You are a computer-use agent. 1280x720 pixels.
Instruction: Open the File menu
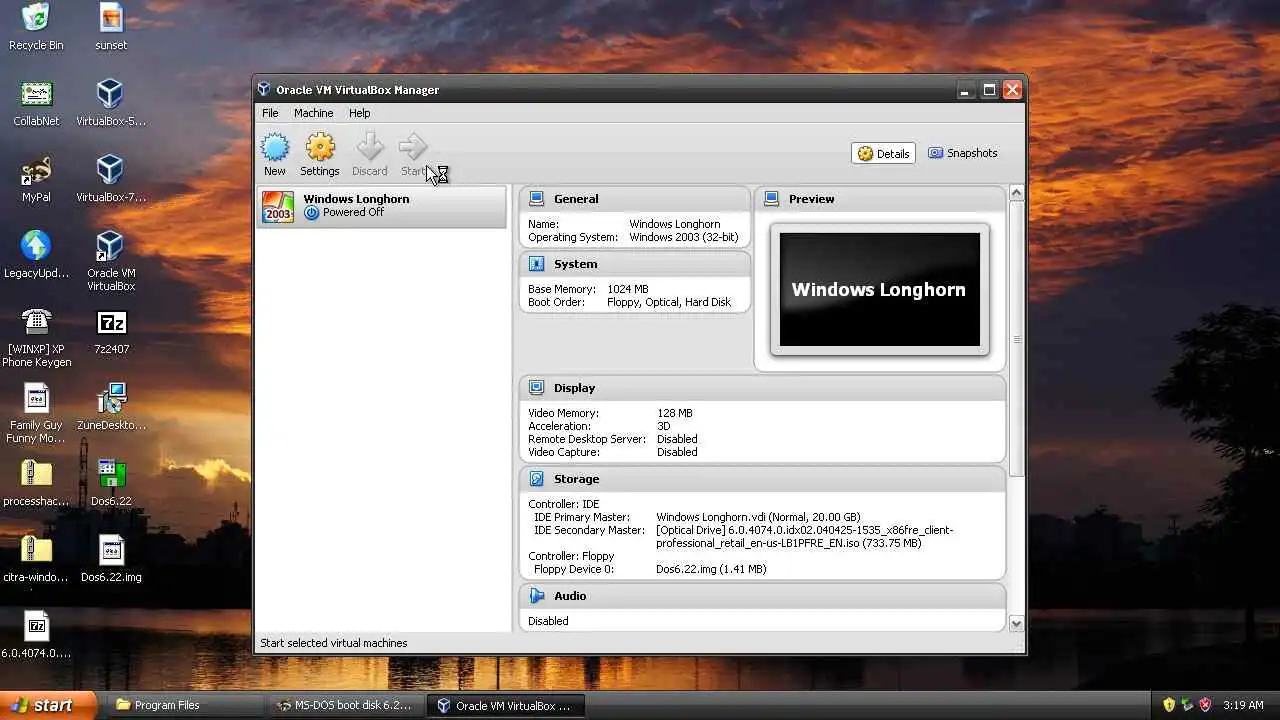pos(270,113)
